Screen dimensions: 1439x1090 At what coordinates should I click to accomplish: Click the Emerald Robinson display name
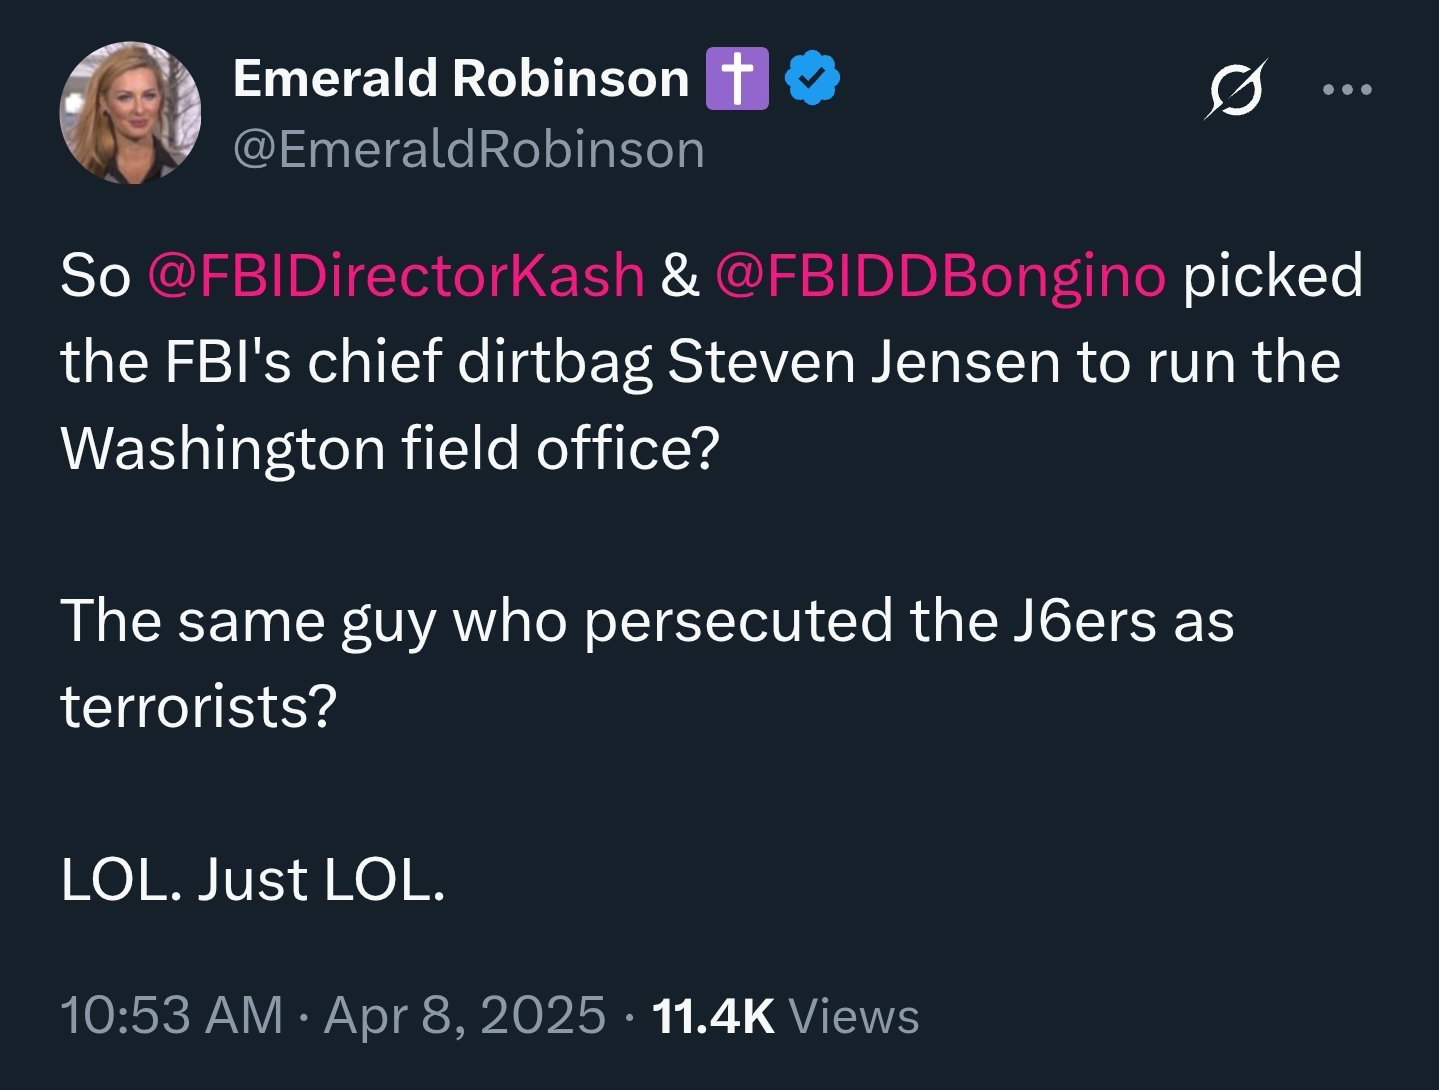[x=461, y=78]
